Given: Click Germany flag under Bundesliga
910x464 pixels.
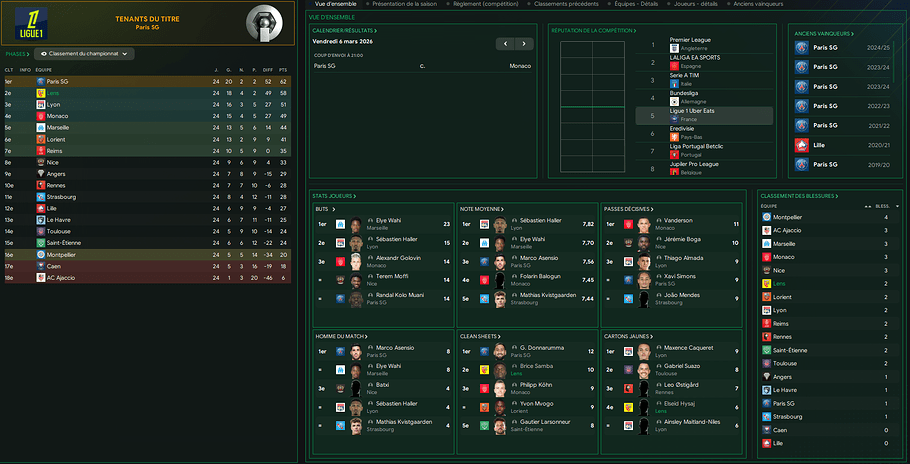Looking at the screenshot, I should point(674,102).
